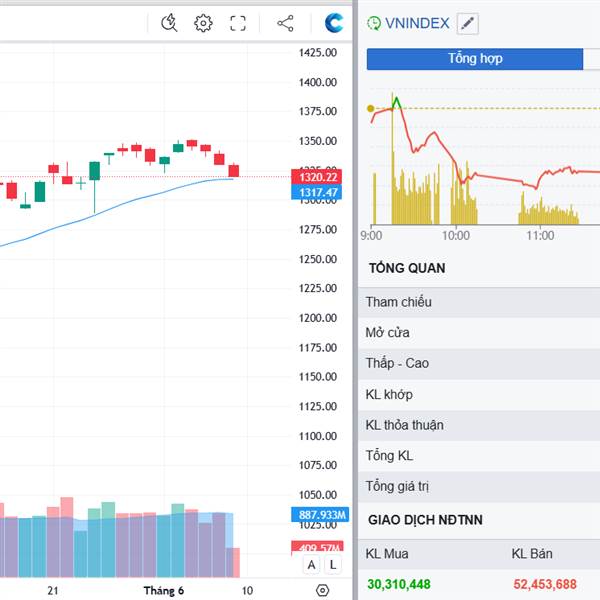600x600 pixels.
Task: Click the Tháng 6 date axis label
Action: tap(164, 591)
